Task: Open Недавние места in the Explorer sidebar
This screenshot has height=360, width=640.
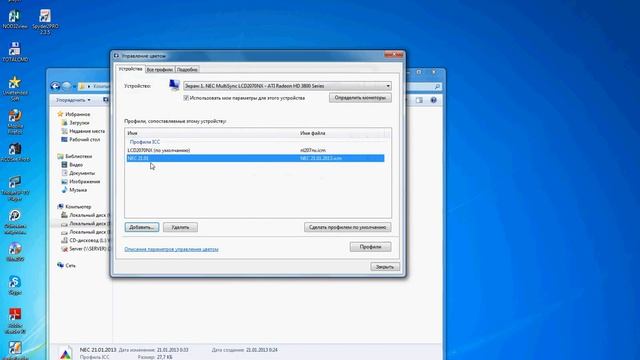Action: (83, 131)
